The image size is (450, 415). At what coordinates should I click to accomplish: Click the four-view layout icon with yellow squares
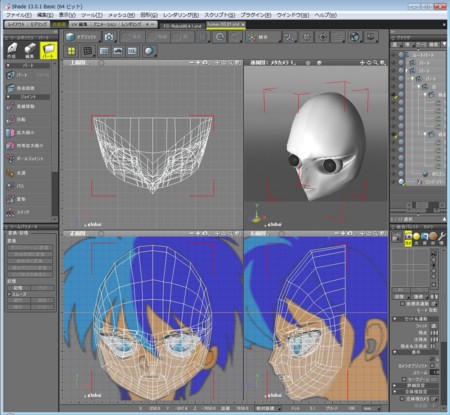(x=72, y=51)
